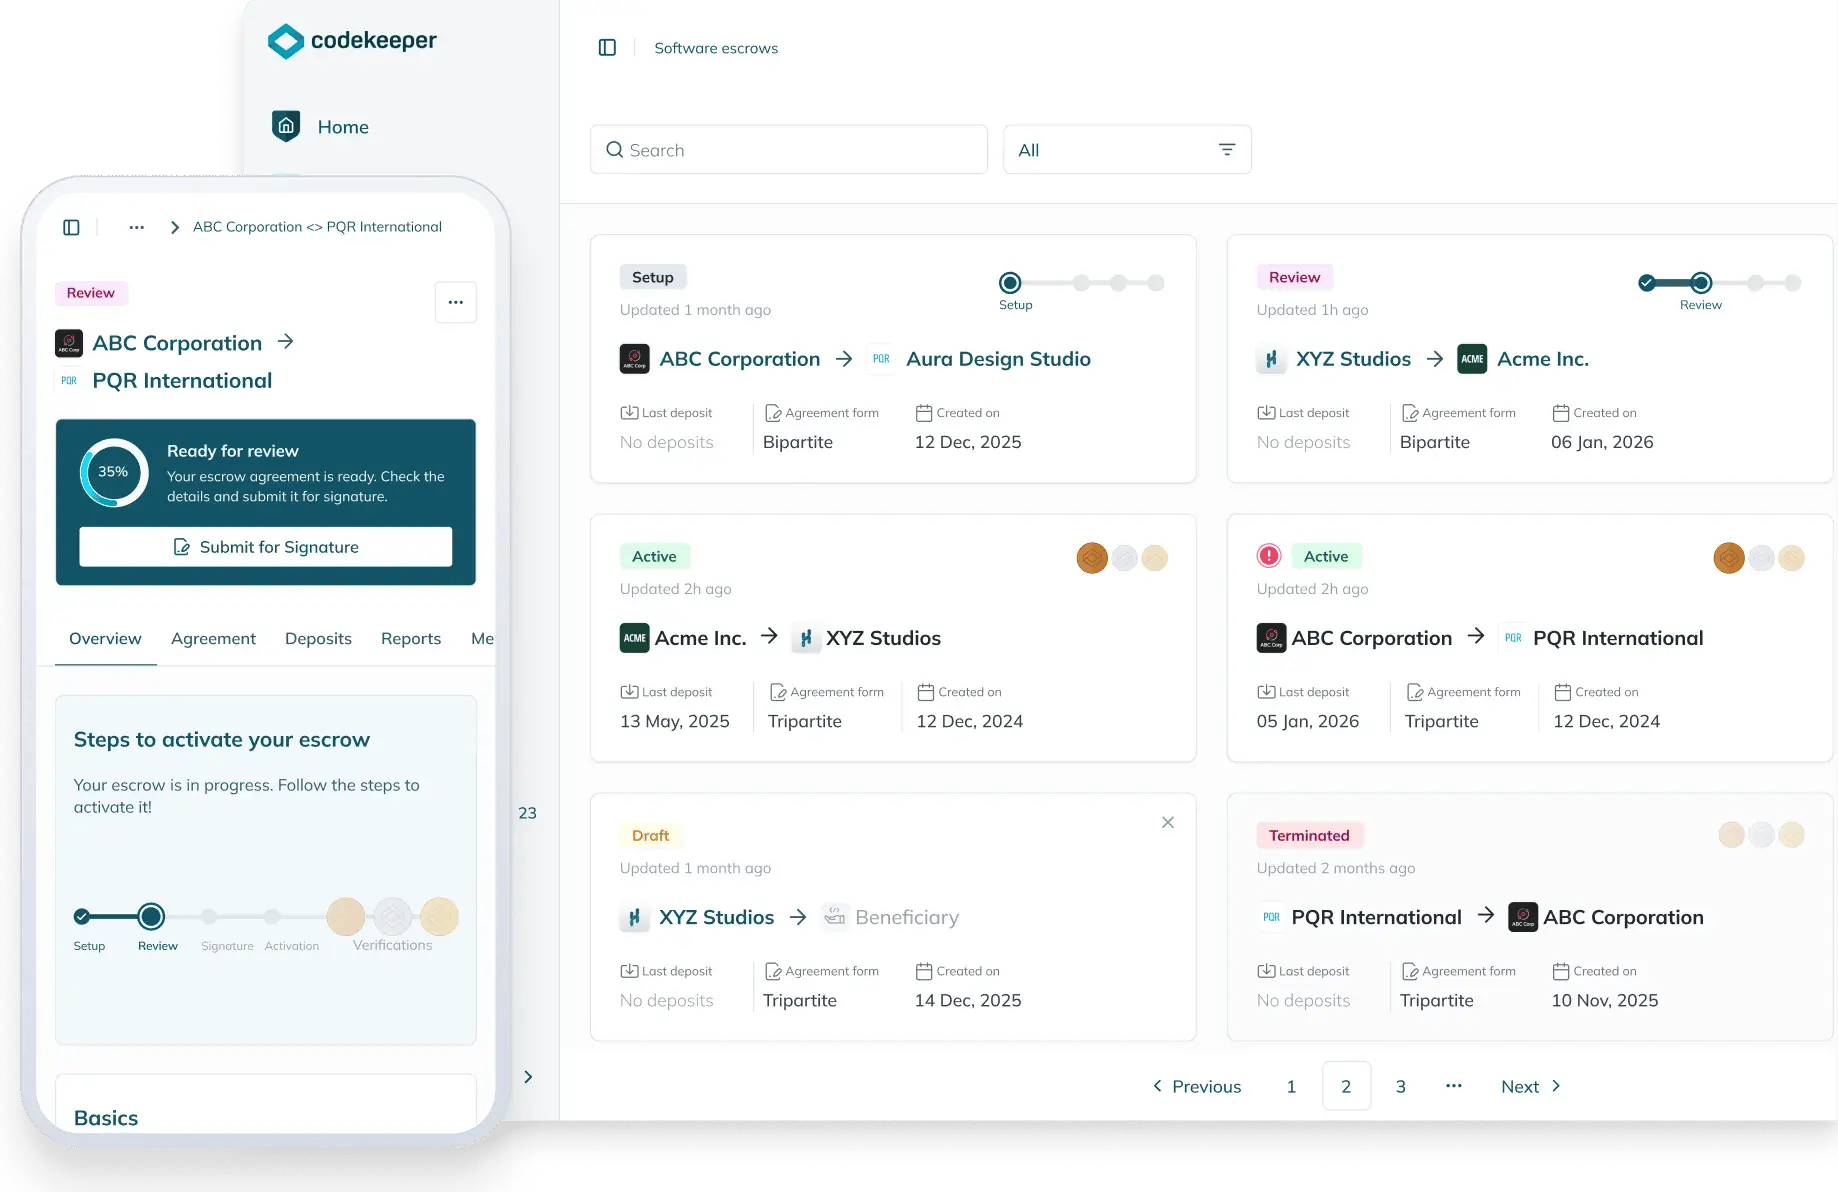Click into the Search input field
The width and height of the screenshot is (1838, 1192).
pos(788,150)
